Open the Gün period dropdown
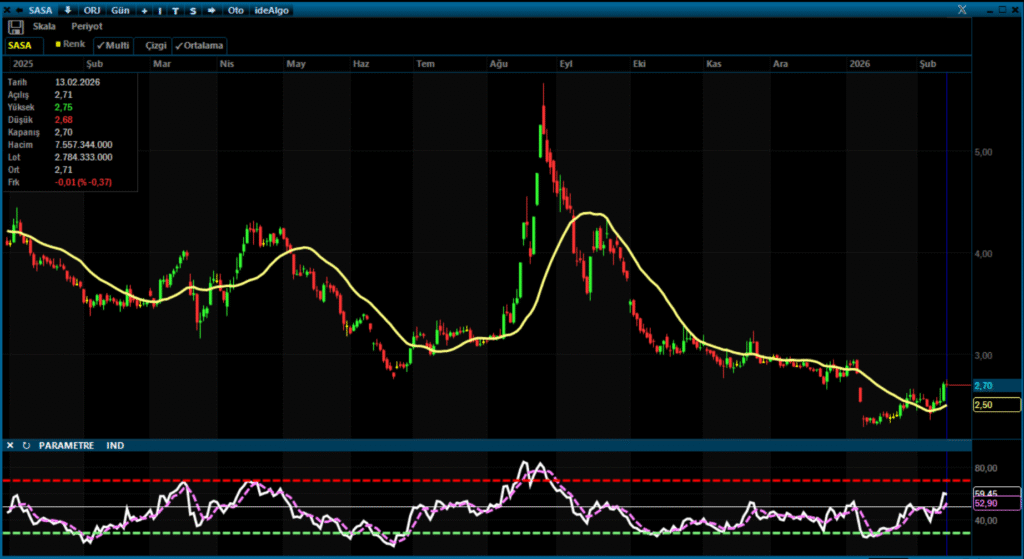 [x=120, y=10]
